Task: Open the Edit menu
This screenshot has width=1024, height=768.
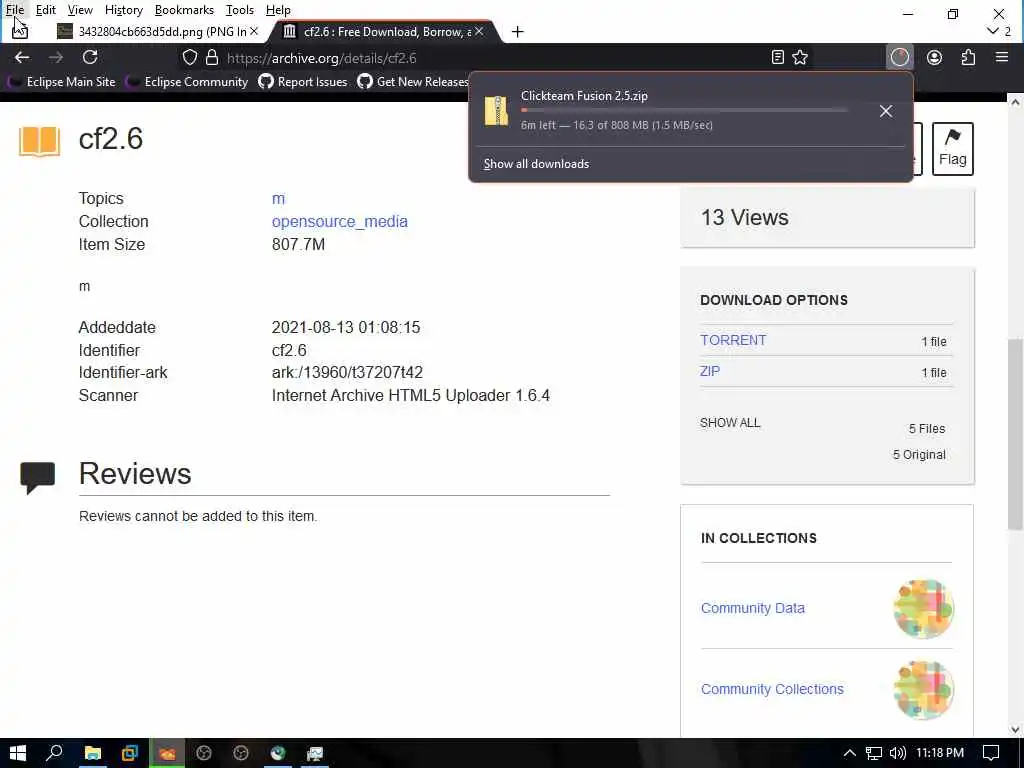Action: (x=45, y=10)
